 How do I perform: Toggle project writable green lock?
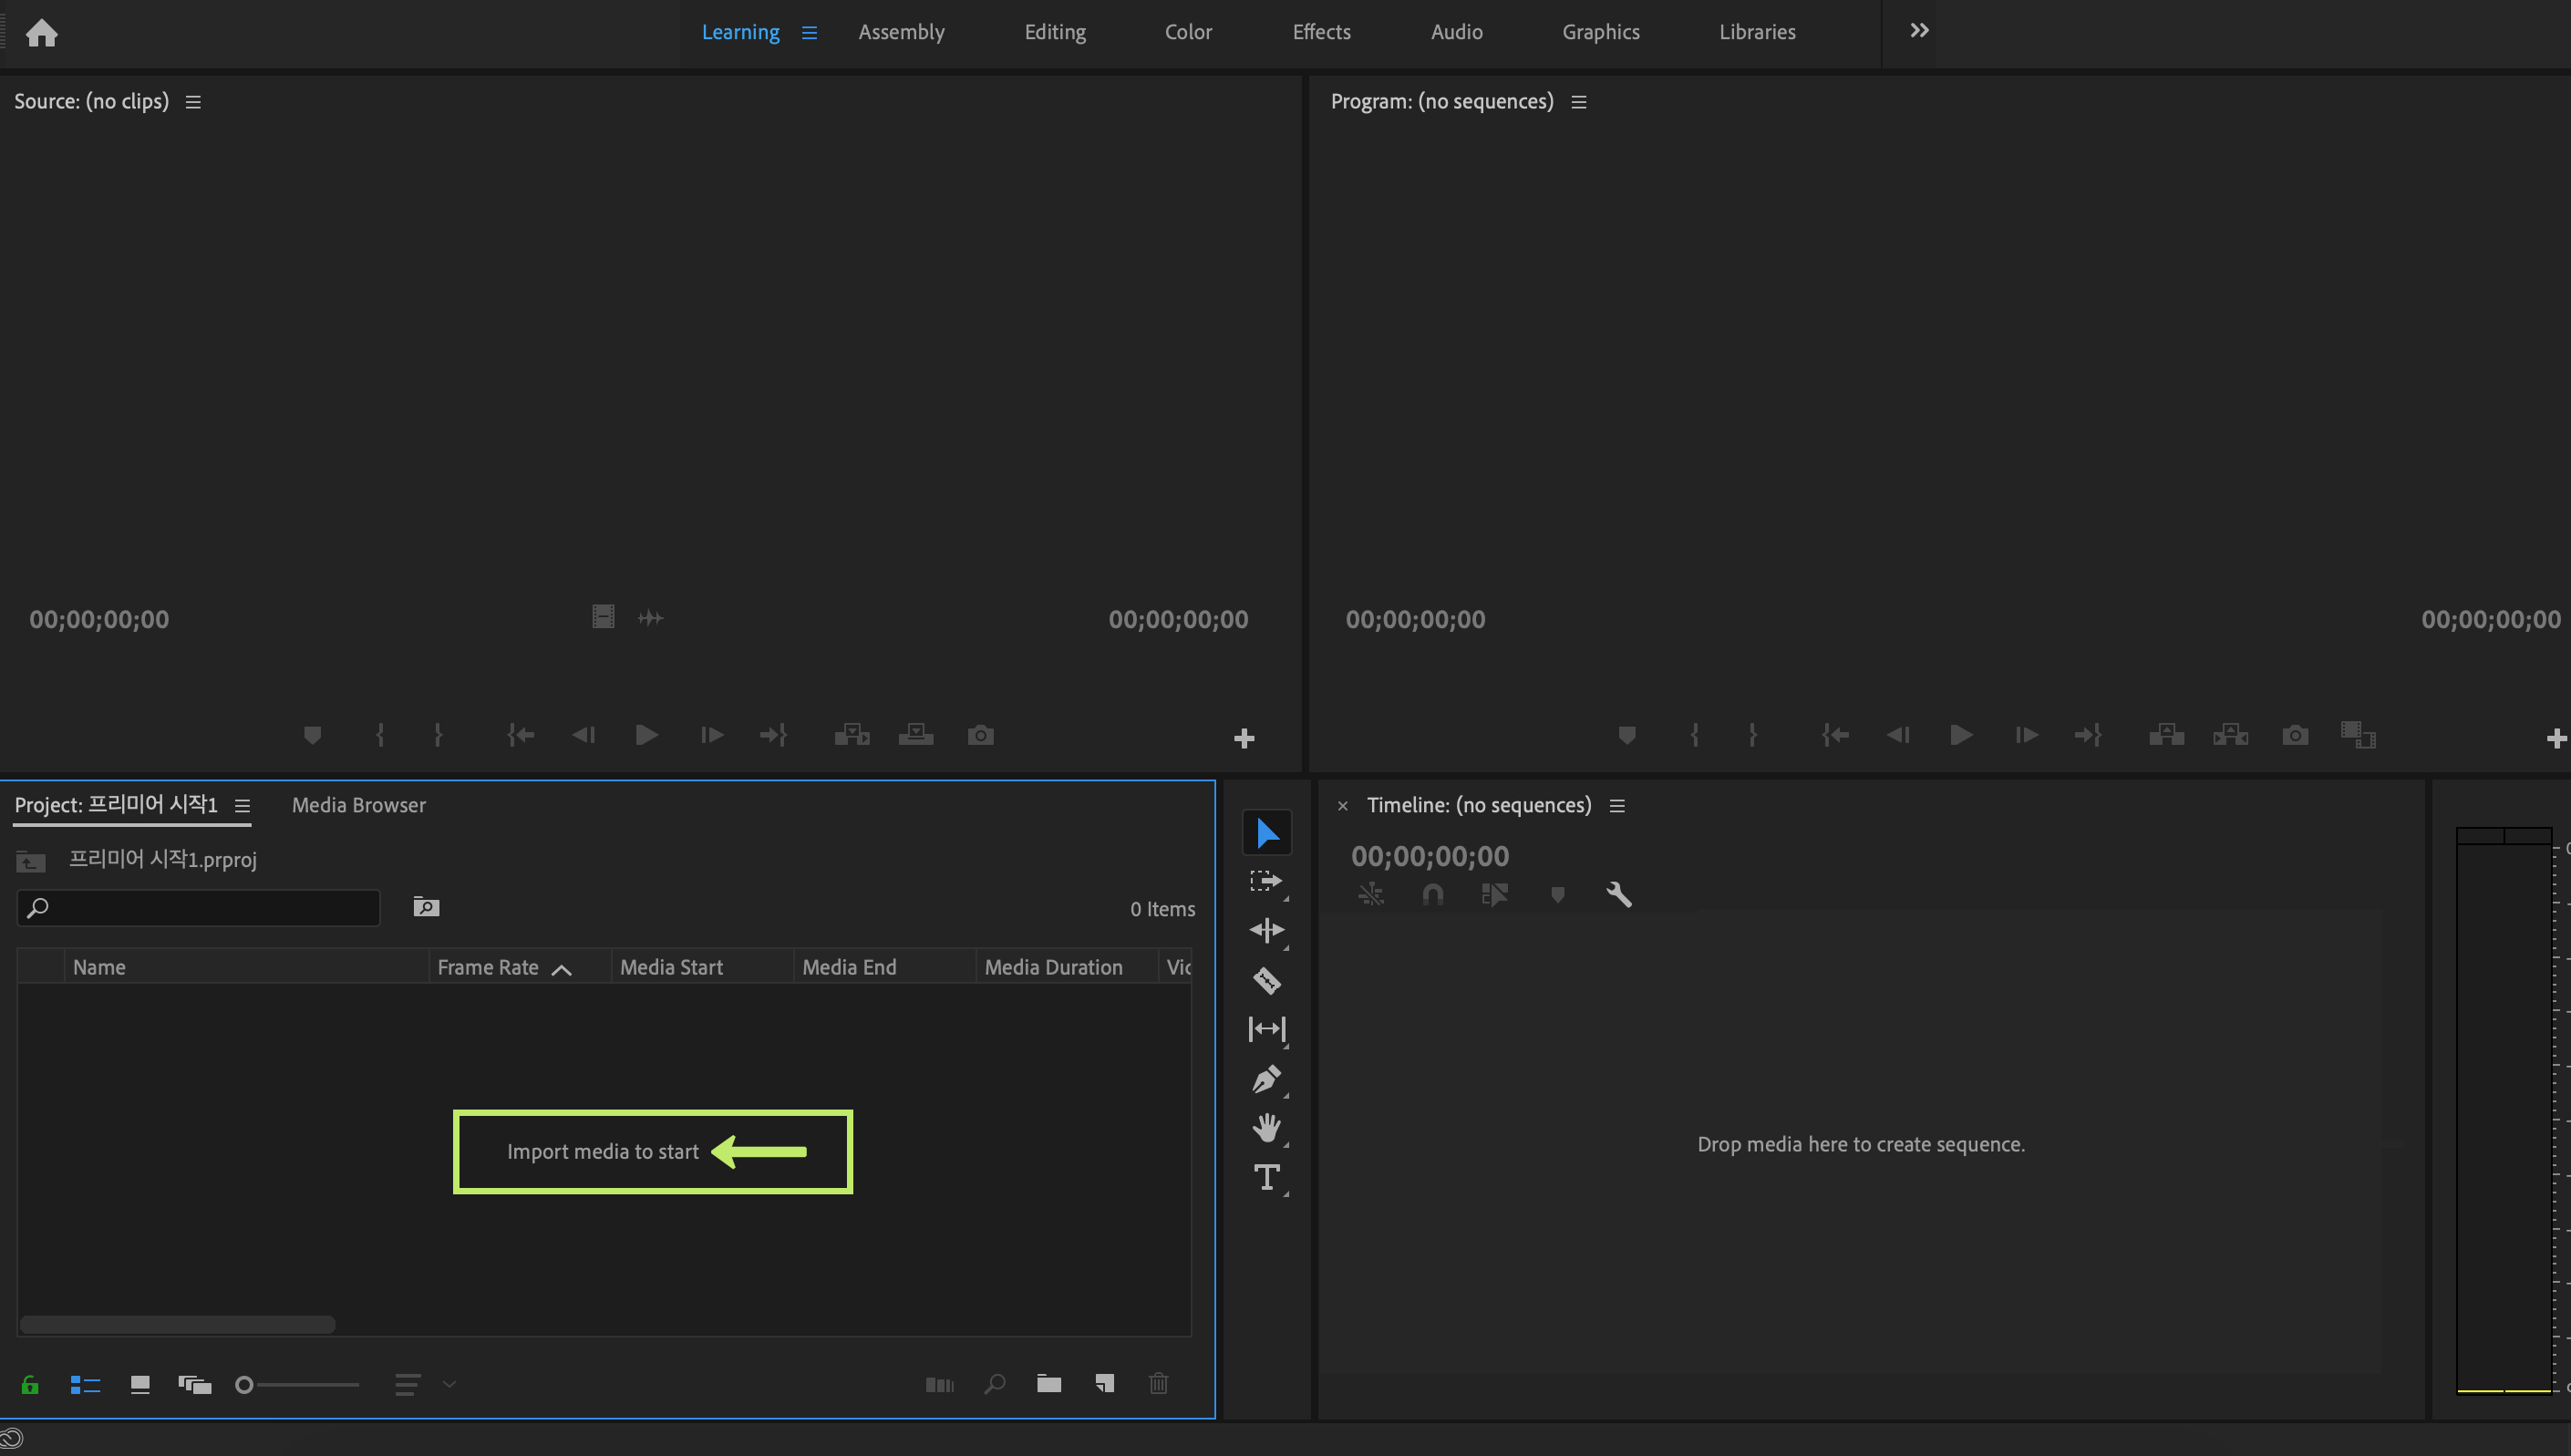tap(30, 1385)
